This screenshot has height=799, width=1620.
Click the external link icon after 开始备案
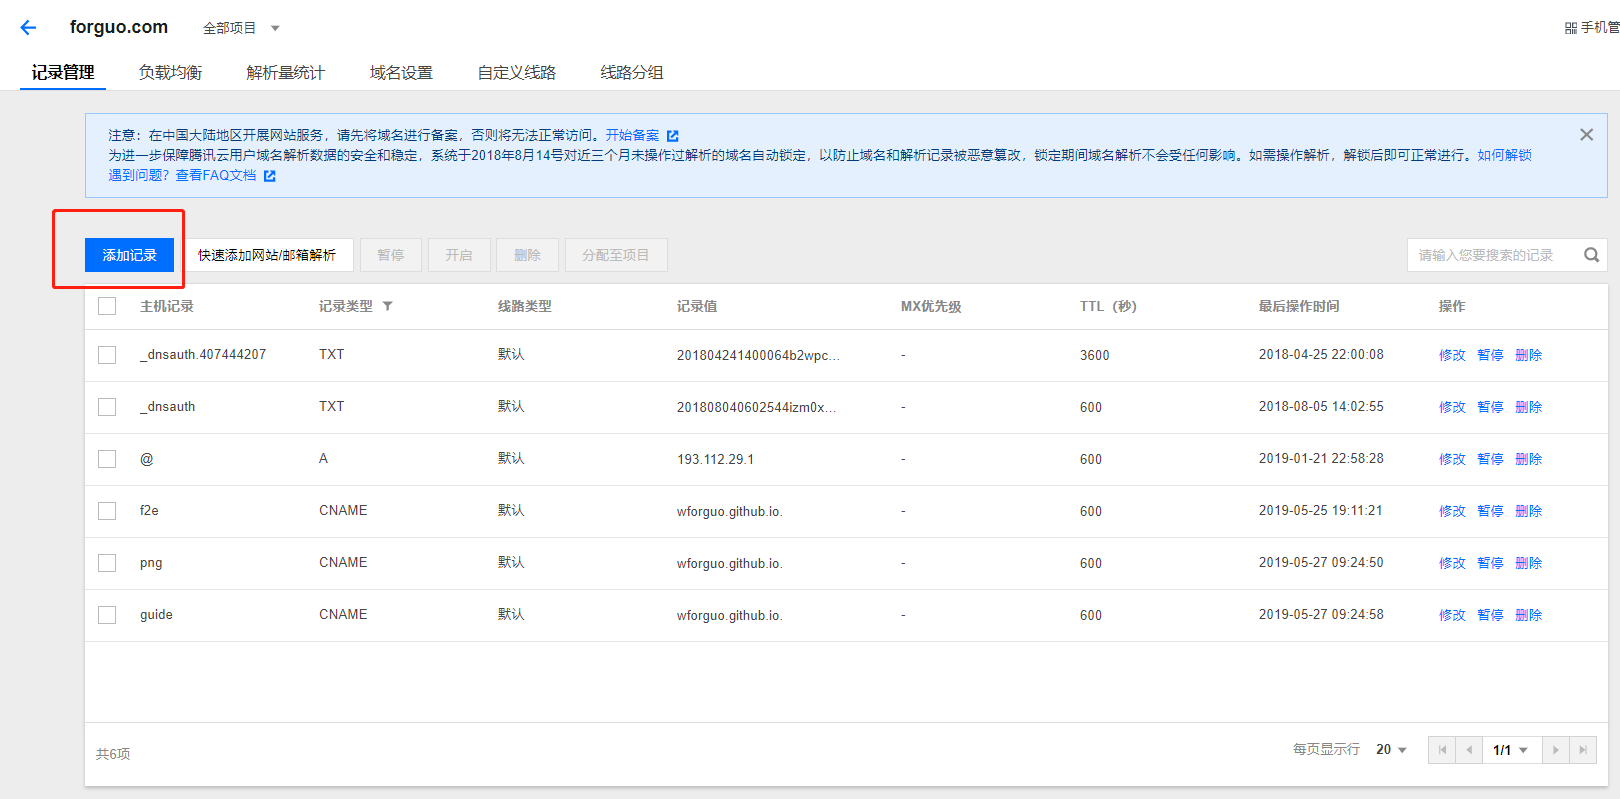click(x=673, y=136)
